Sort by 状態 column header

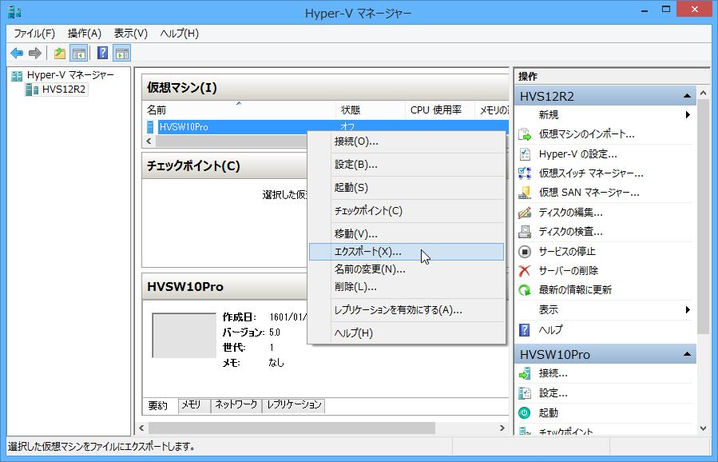tap(371, 110)
